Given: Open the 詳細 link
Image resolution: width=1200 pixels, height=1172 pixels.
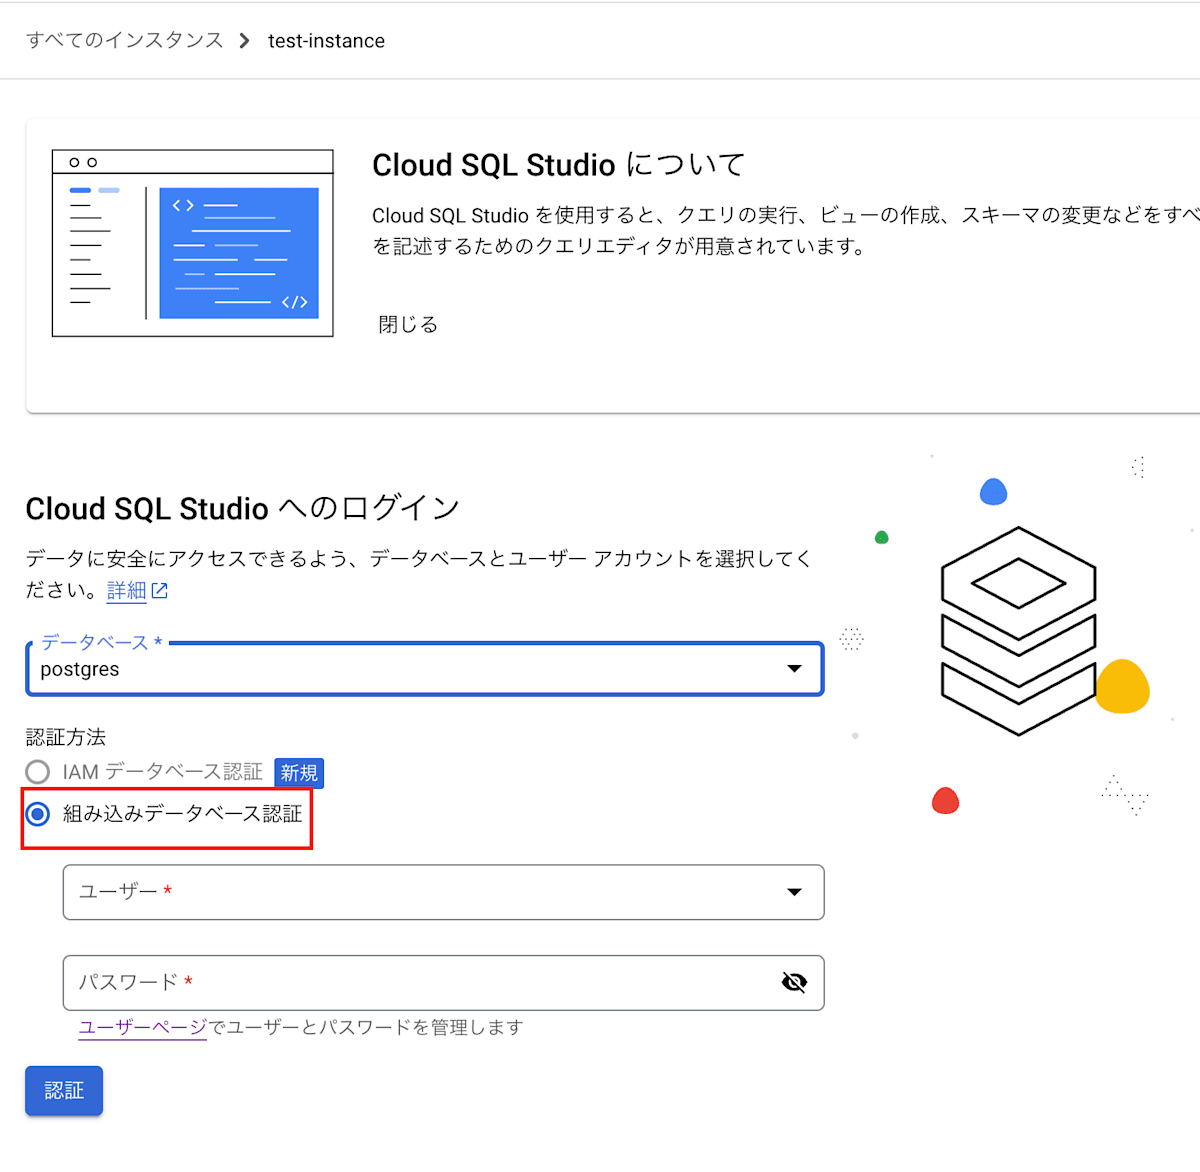Looking at the screenshot, I should [x=126, y=591].
